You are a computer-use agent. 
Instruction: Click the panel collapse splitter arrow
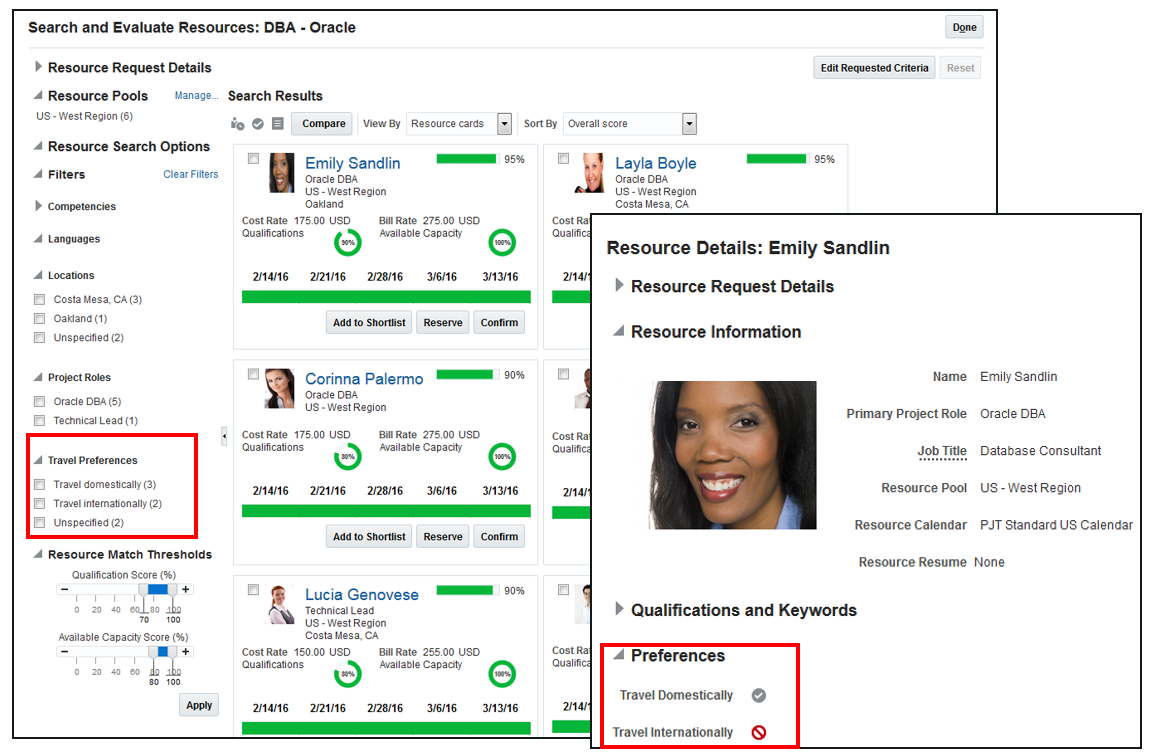(224, 437)
